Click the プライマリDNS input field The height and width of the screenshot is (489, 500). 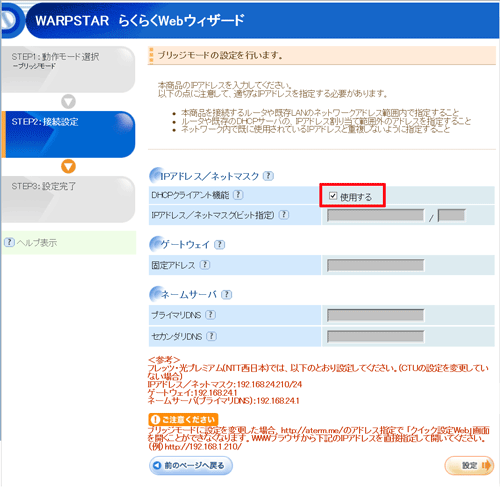coord(375,315)
